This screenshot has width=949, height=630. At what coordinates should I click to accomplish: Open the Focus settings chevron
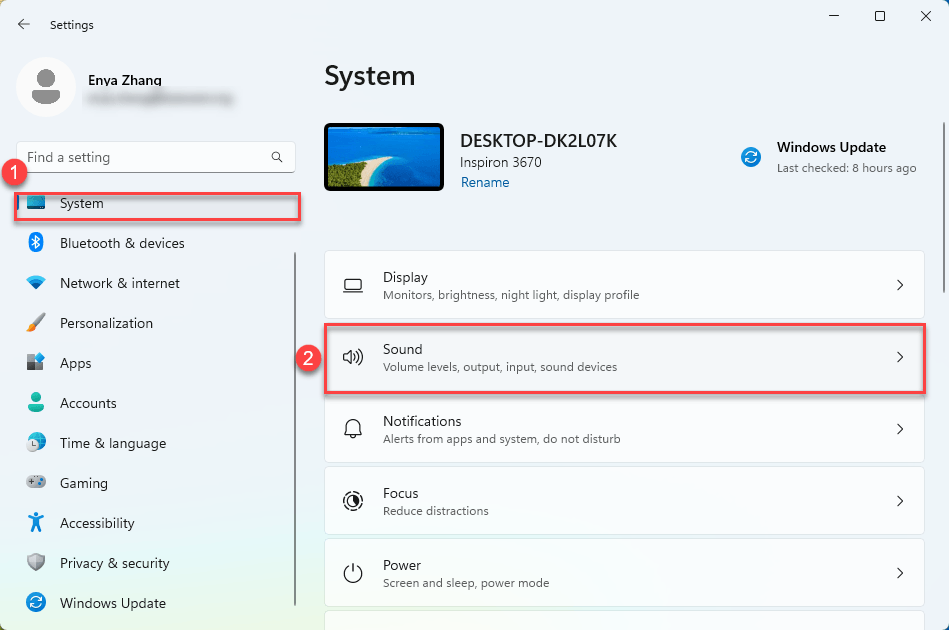tap(899, 501)
